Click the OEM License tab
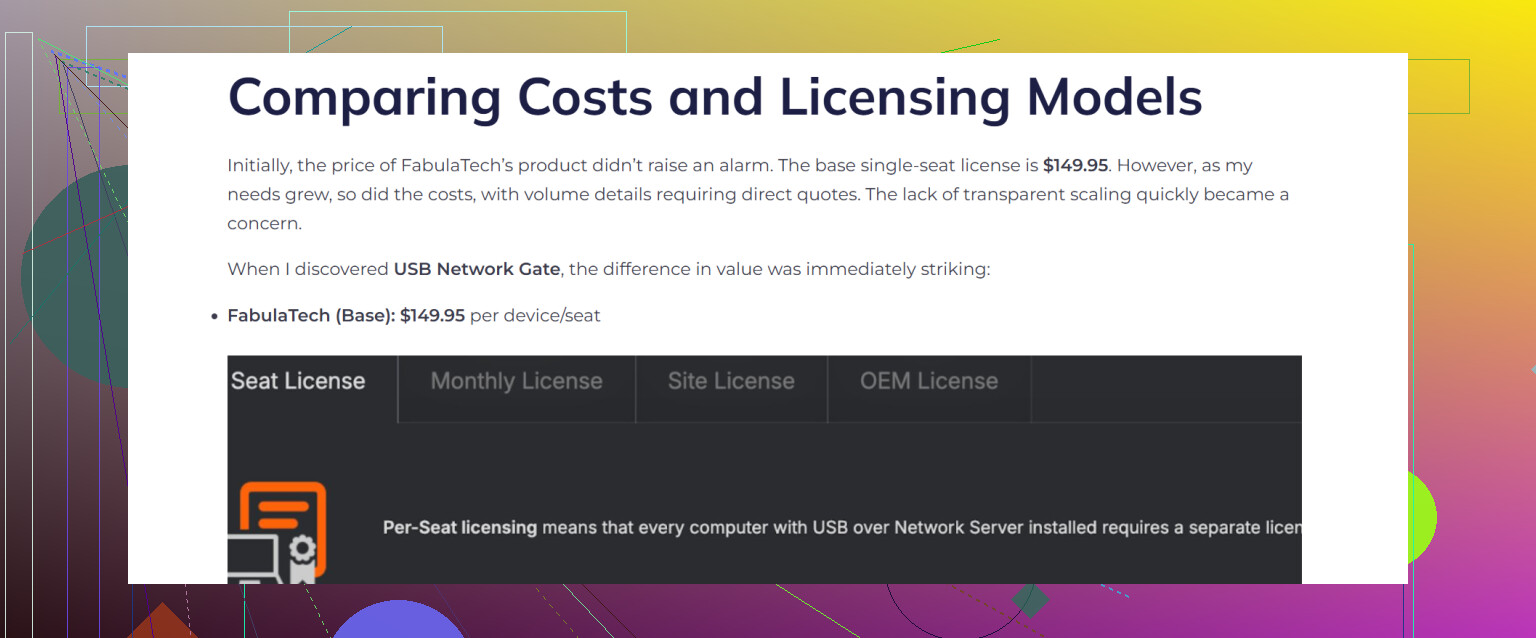 click(x=928, y=382)
